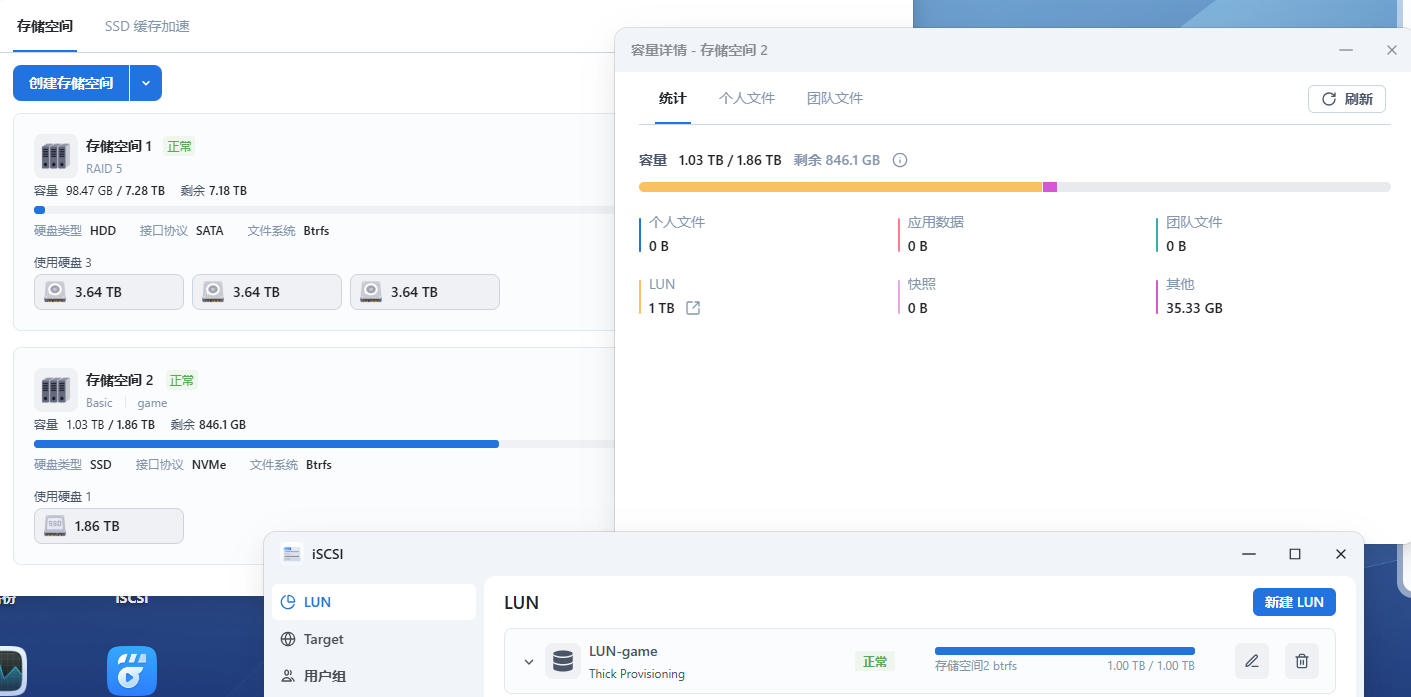The width and height of the screenshot is (1411, 697).
Task: Click the 存储空间 2 drive icon
Action: [55, 390]
